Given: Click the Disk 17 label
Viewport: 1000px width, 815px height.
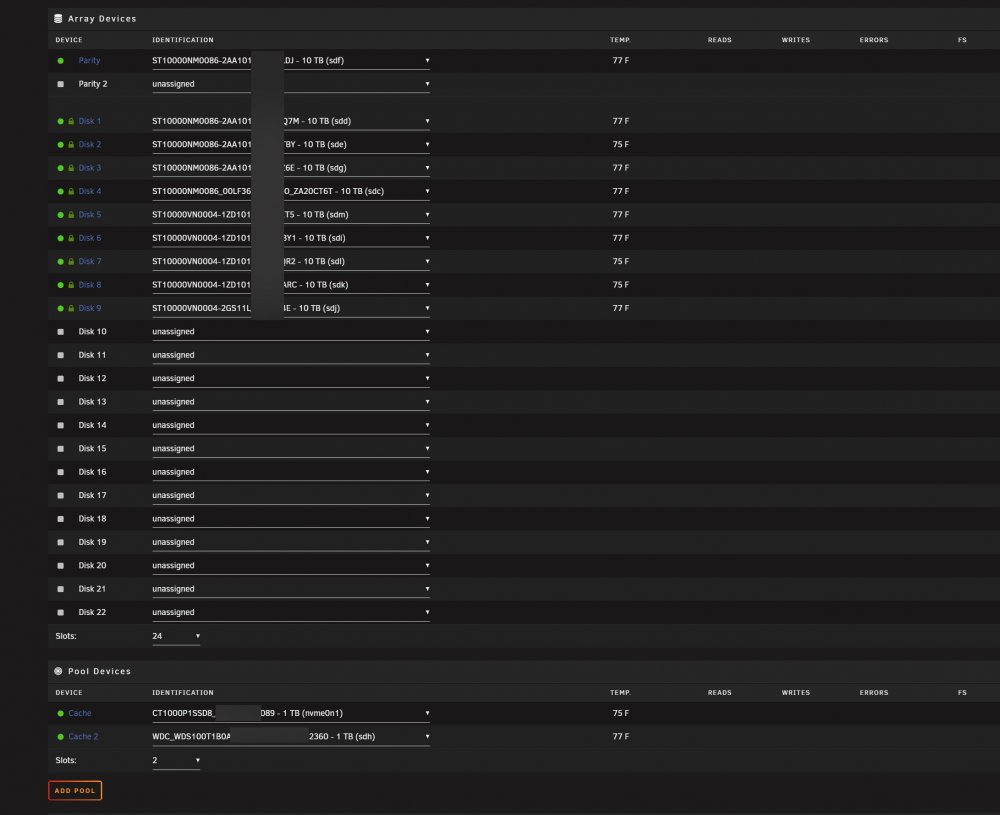Looking at the screenshot, I should [x=92, y=496].
